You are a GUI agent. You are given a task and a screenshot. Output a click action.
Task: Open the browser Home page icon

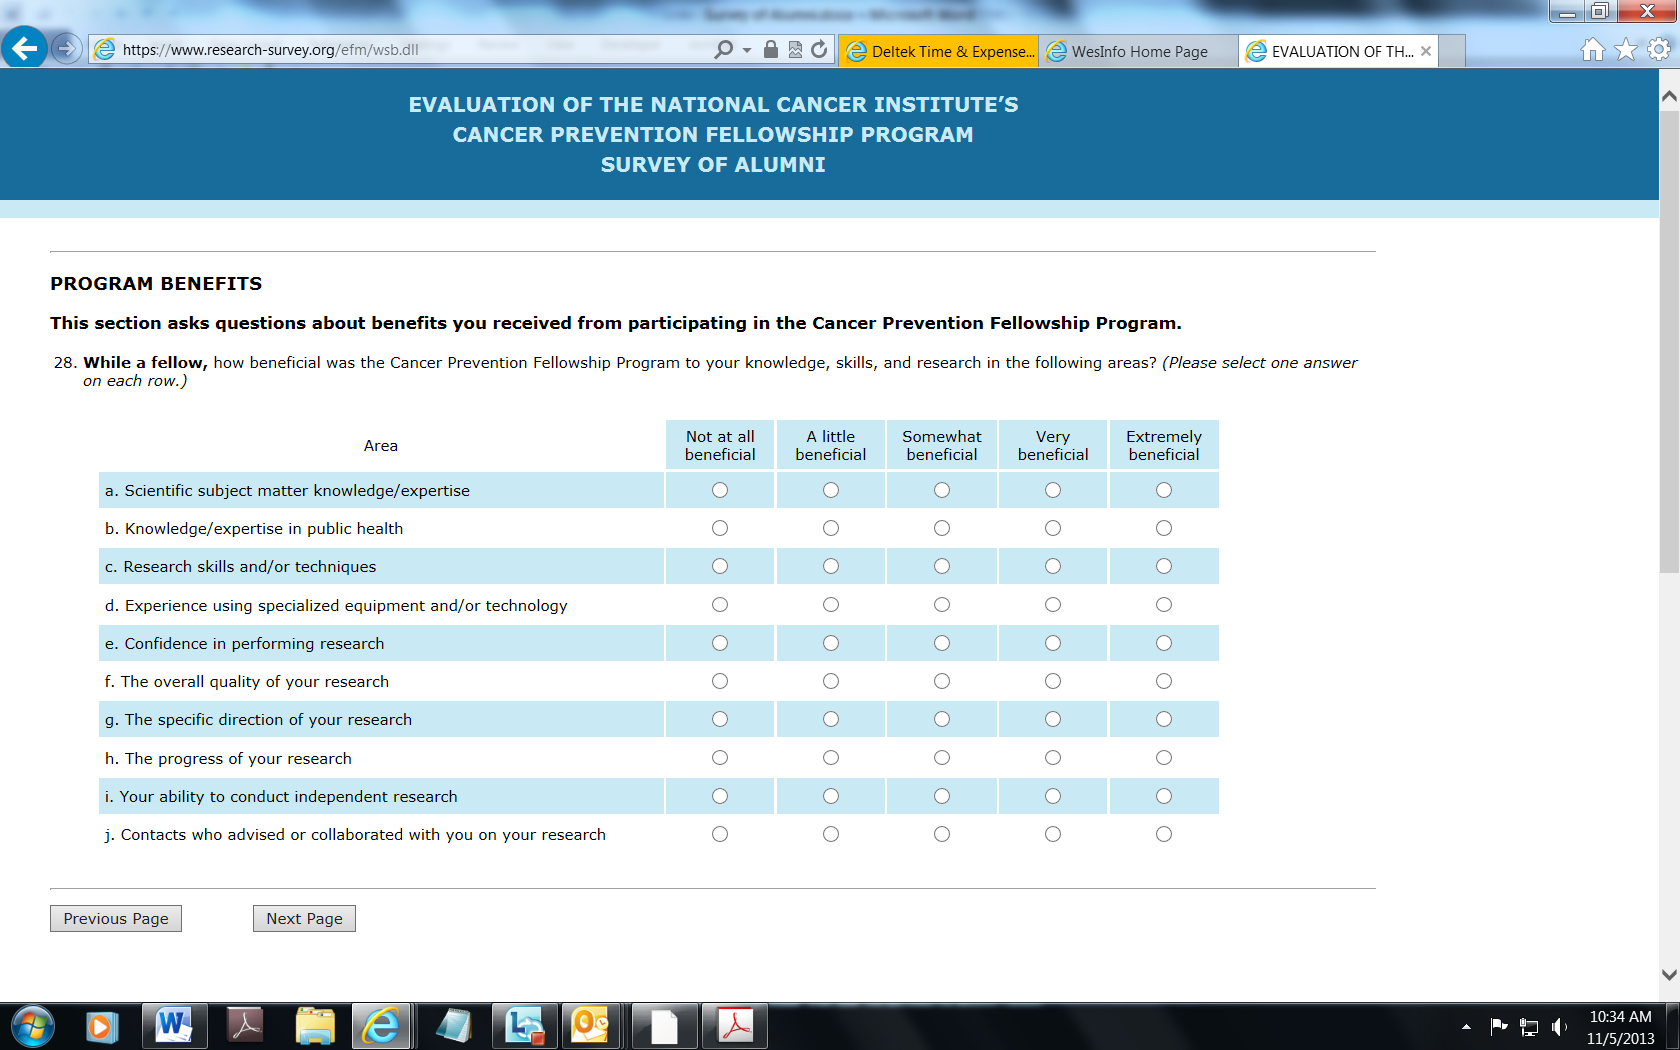(x=1593, y=50)
